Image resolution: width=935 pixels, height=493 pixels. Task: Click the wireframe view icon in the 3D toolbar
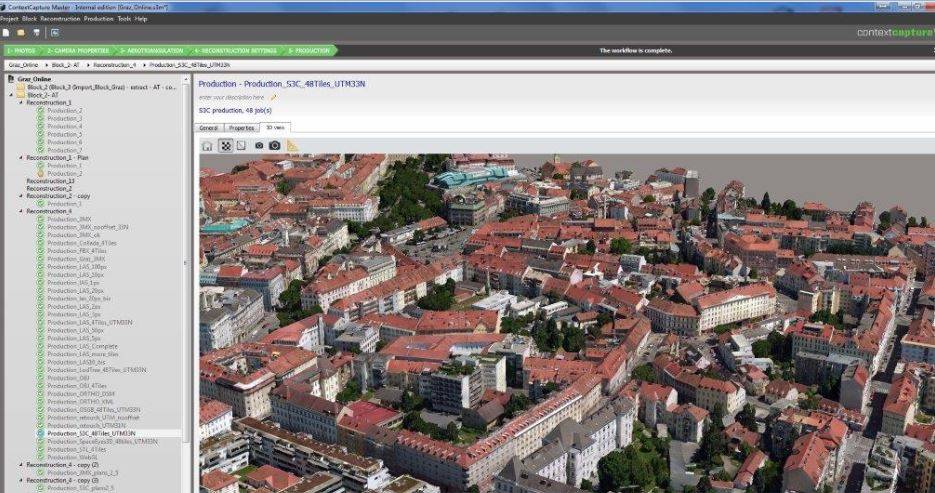click(241, 145)
